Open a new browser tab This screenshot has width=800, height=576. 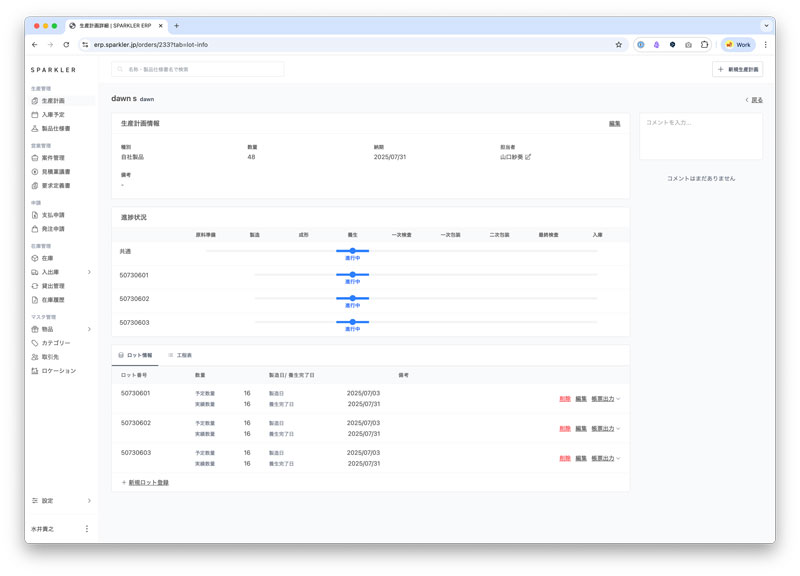click(x=177, y=26)
